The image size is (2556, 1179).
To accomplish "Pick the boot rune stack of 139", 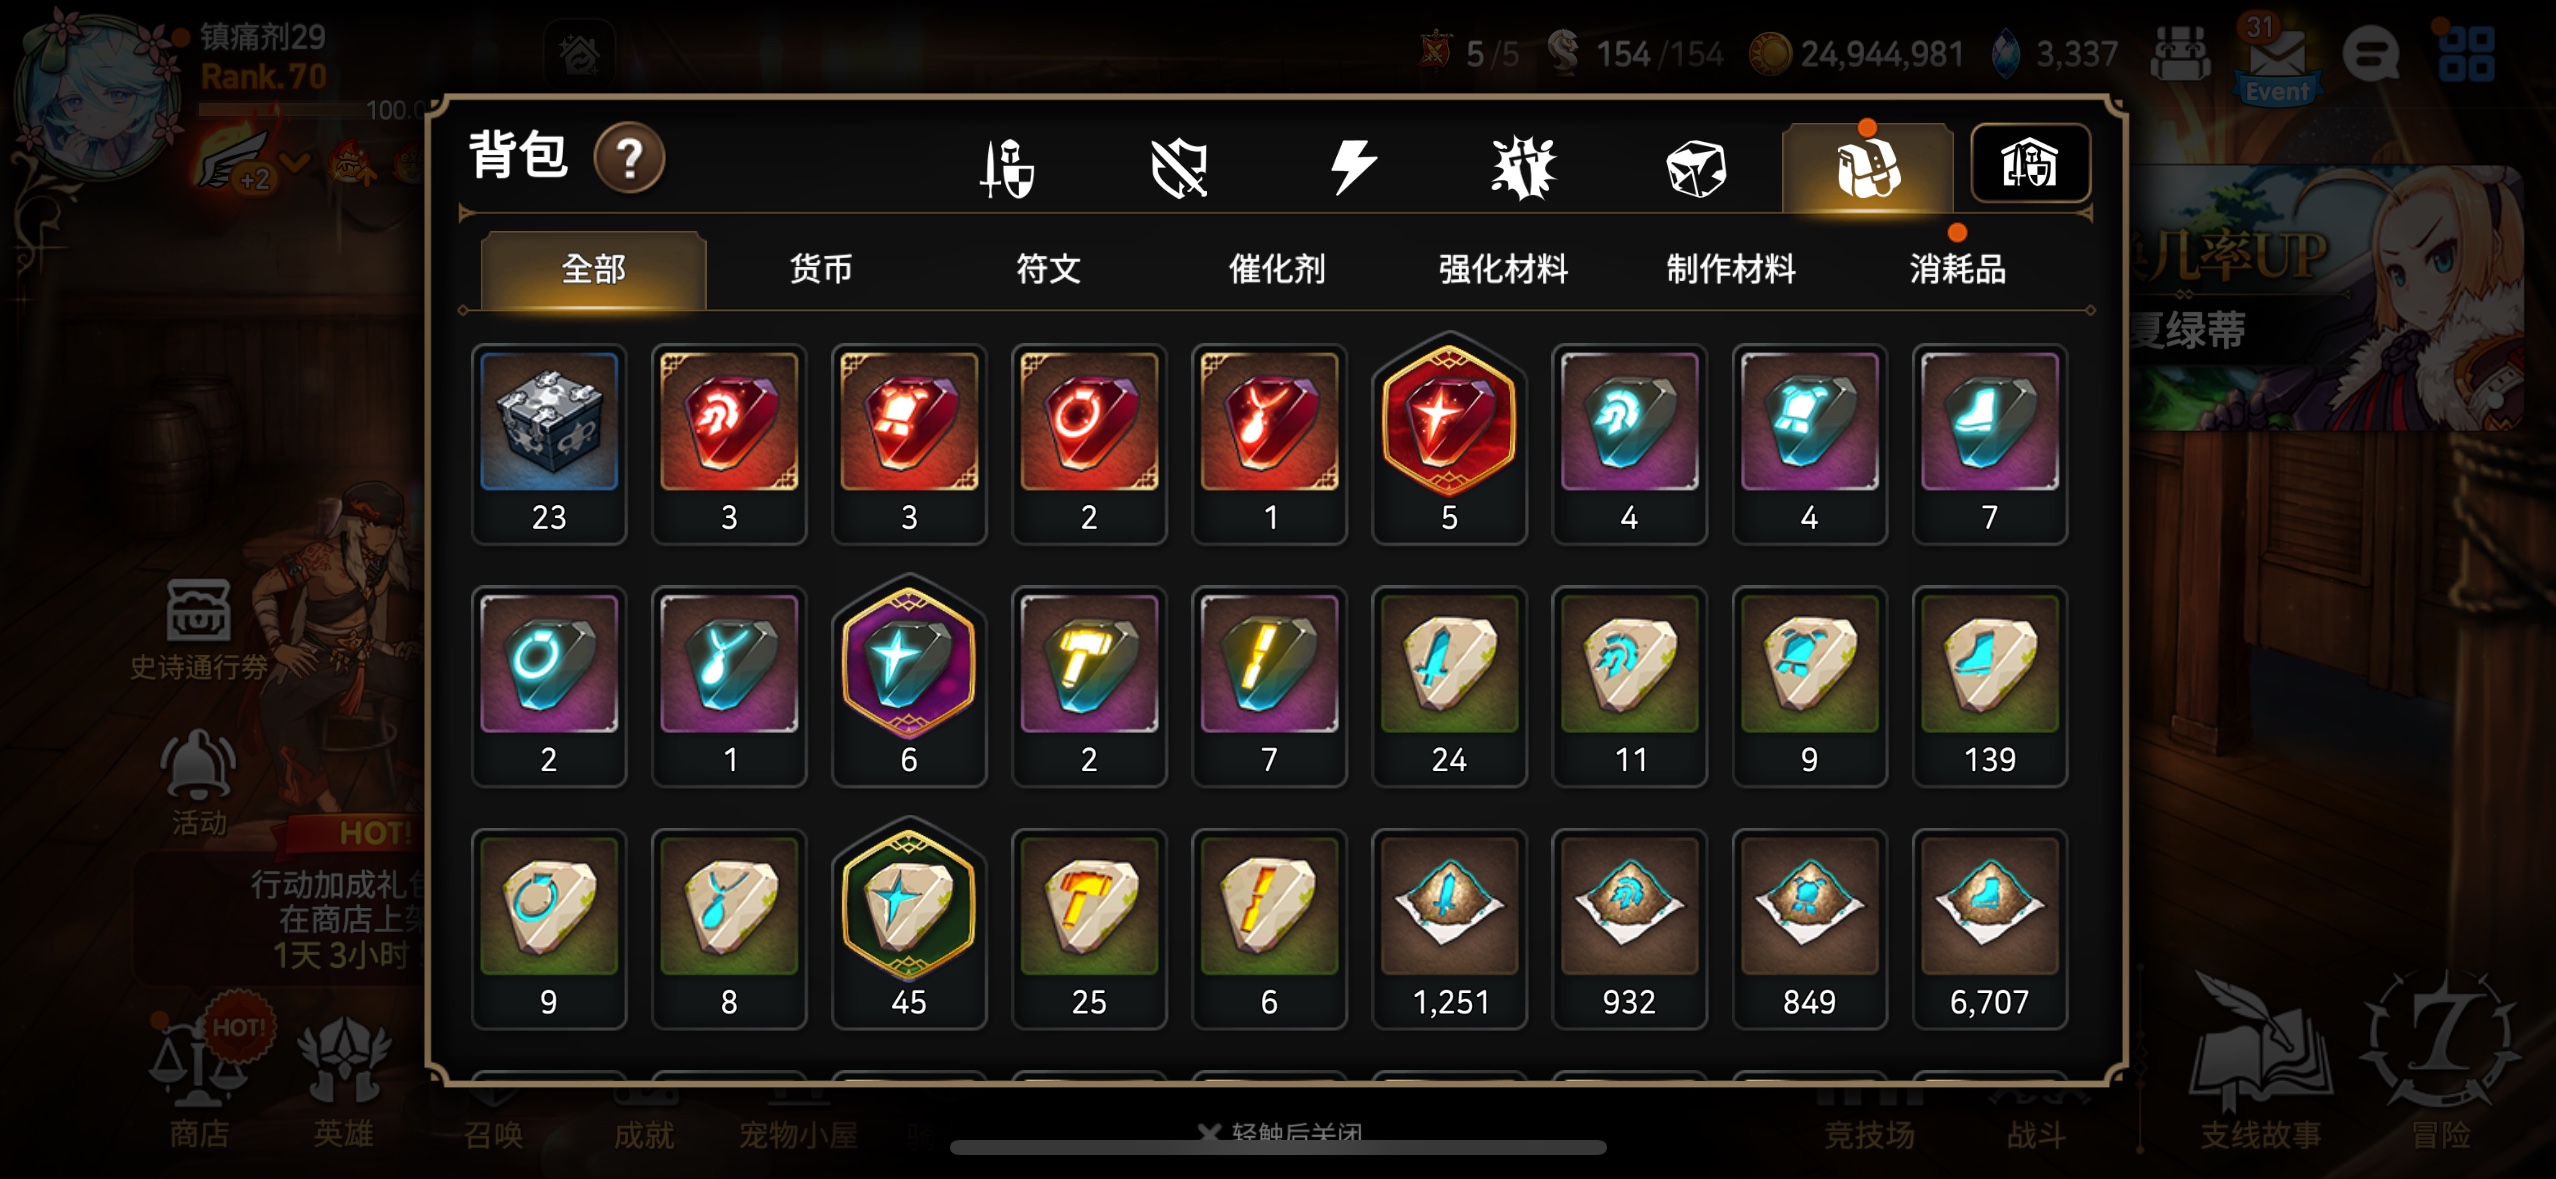I will point(1989,686).
